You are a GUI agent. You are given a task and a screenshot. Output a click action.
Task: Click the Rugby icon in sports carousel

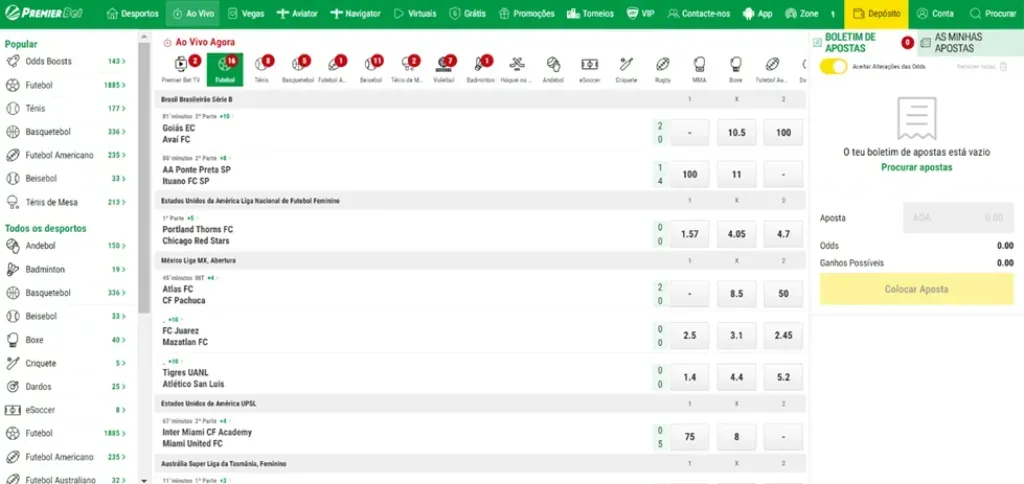[x=662, y=67]
